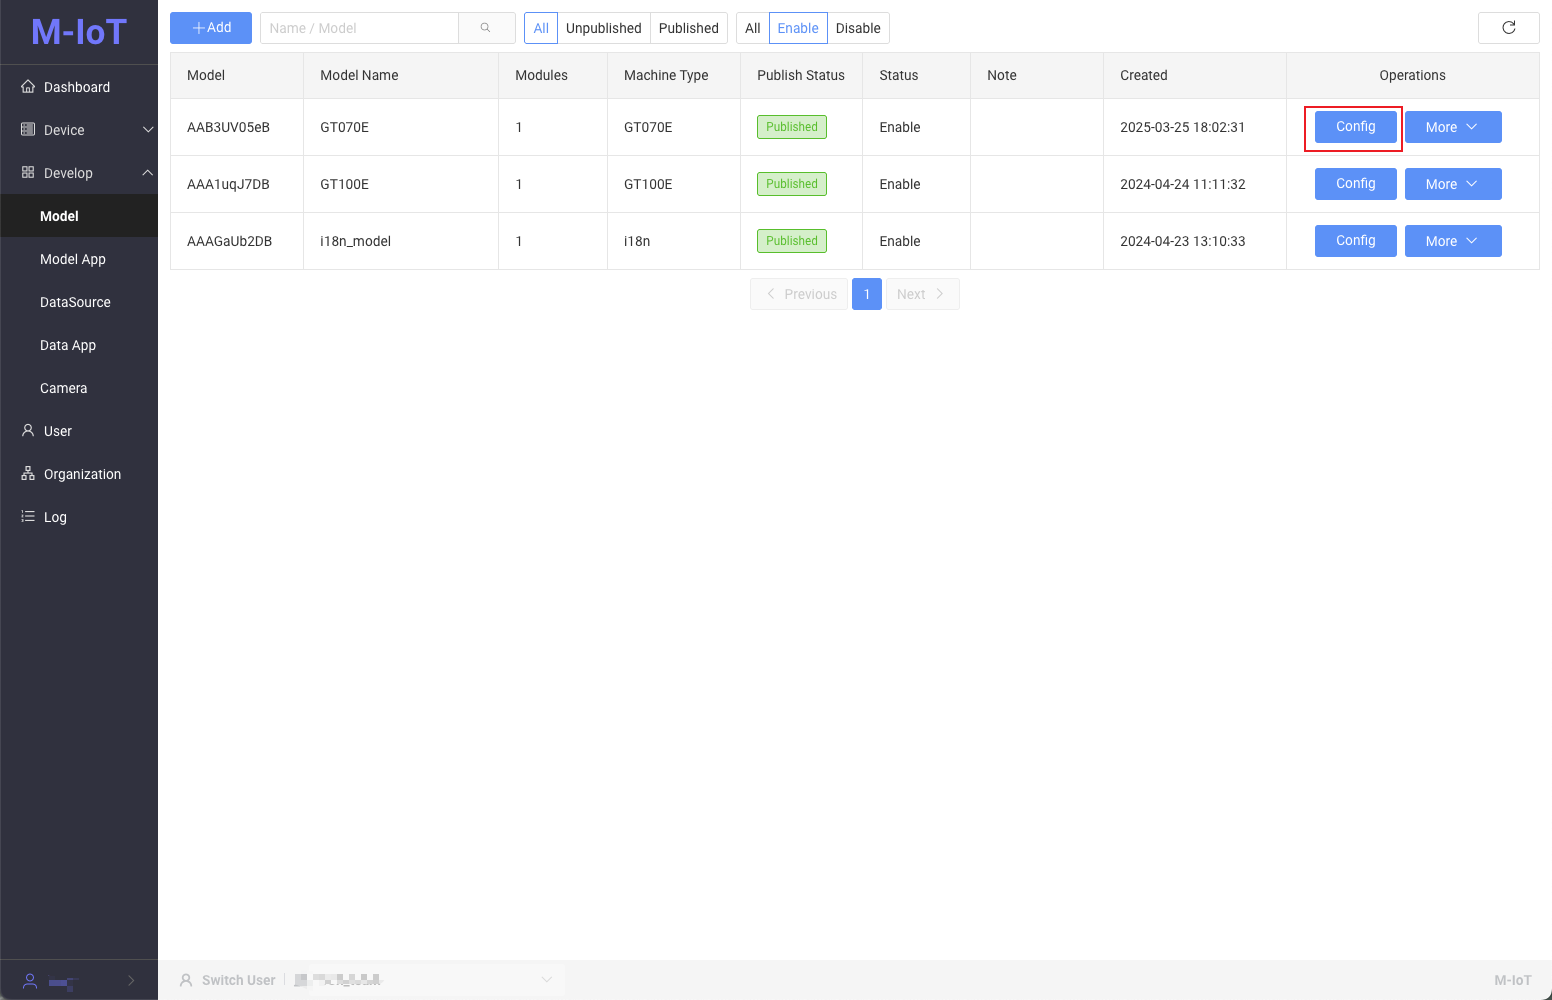Click the M-IoT logo
This screenshot has height=1000, width=1552.
point(79,32)
